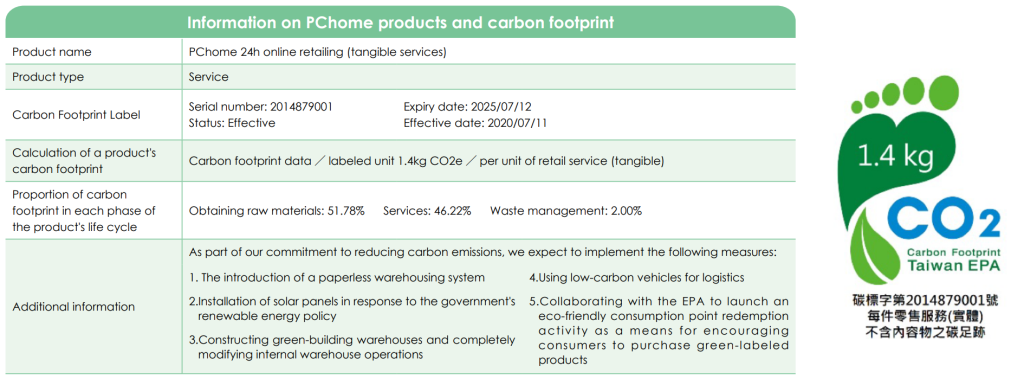Image resolution: width=1024 pixels, height=379 pixels.
Task: Click the Services 46.22% value
Action: pyautogui.click(x=427, y=211)
